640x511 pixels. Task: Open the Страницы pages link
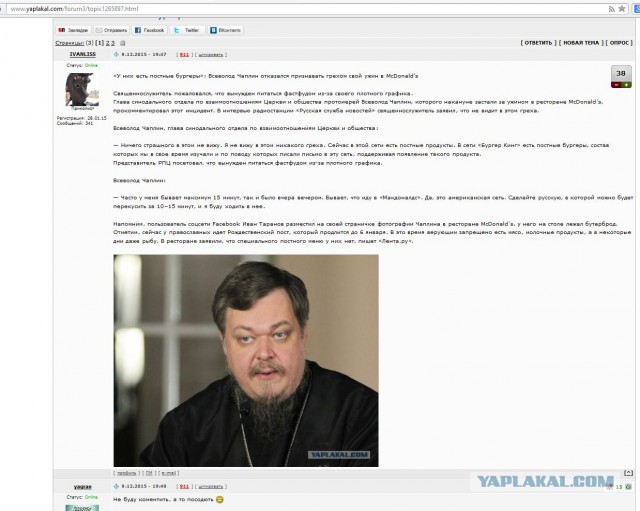tap(69, 43)
